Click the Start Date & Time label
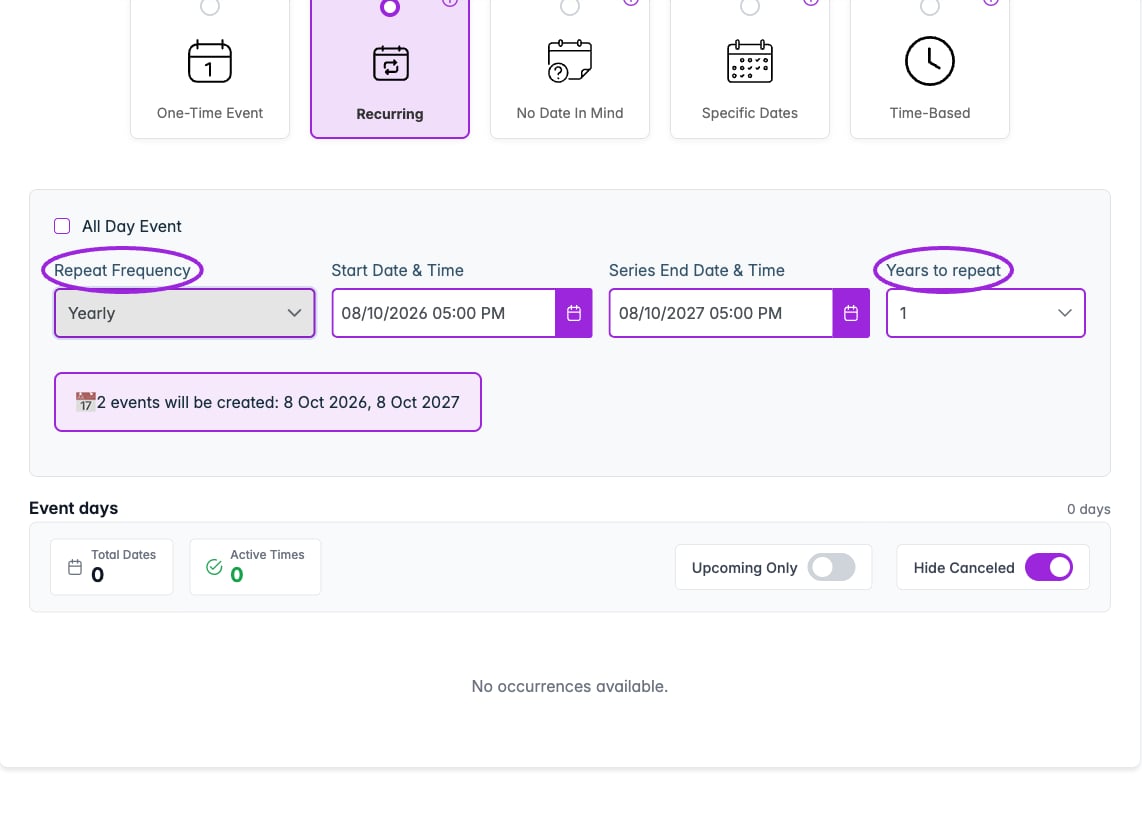Viewport: 1142px width, 820px height. pos(398,270)
